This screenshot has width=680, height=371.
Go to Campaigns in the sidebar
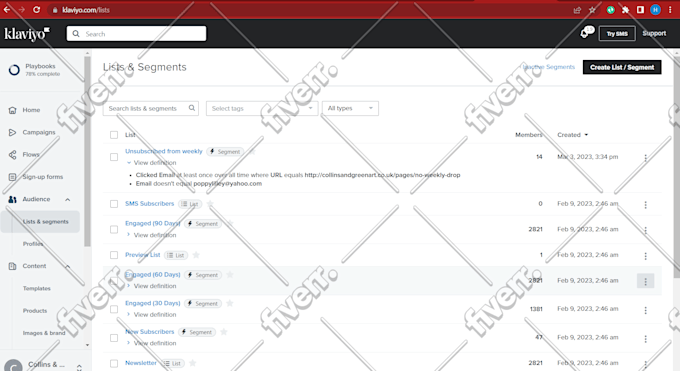(39, 132)
